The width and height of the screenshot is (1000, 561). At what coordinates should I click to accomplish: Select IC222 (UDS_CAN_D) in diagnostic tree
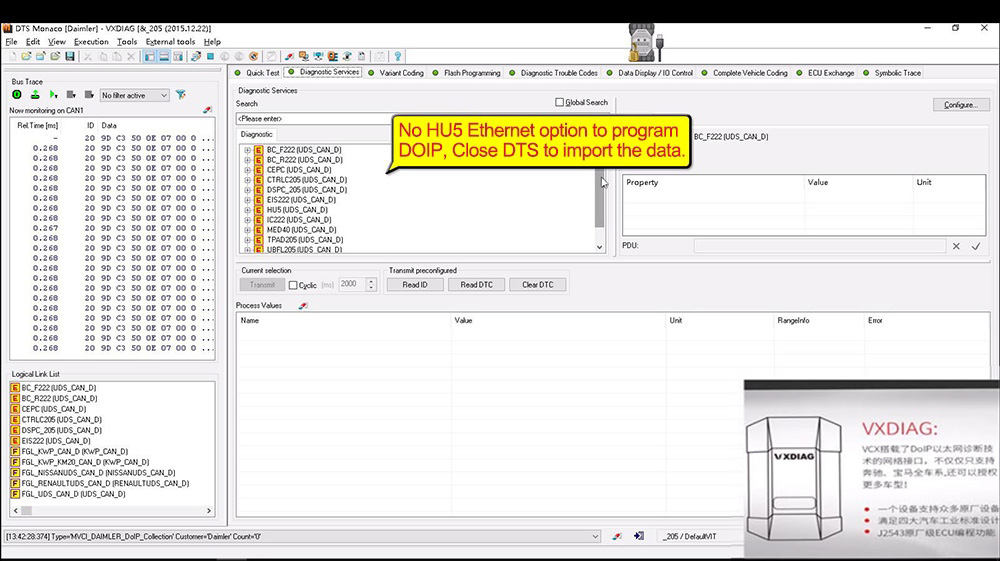(x=299, y=220)
